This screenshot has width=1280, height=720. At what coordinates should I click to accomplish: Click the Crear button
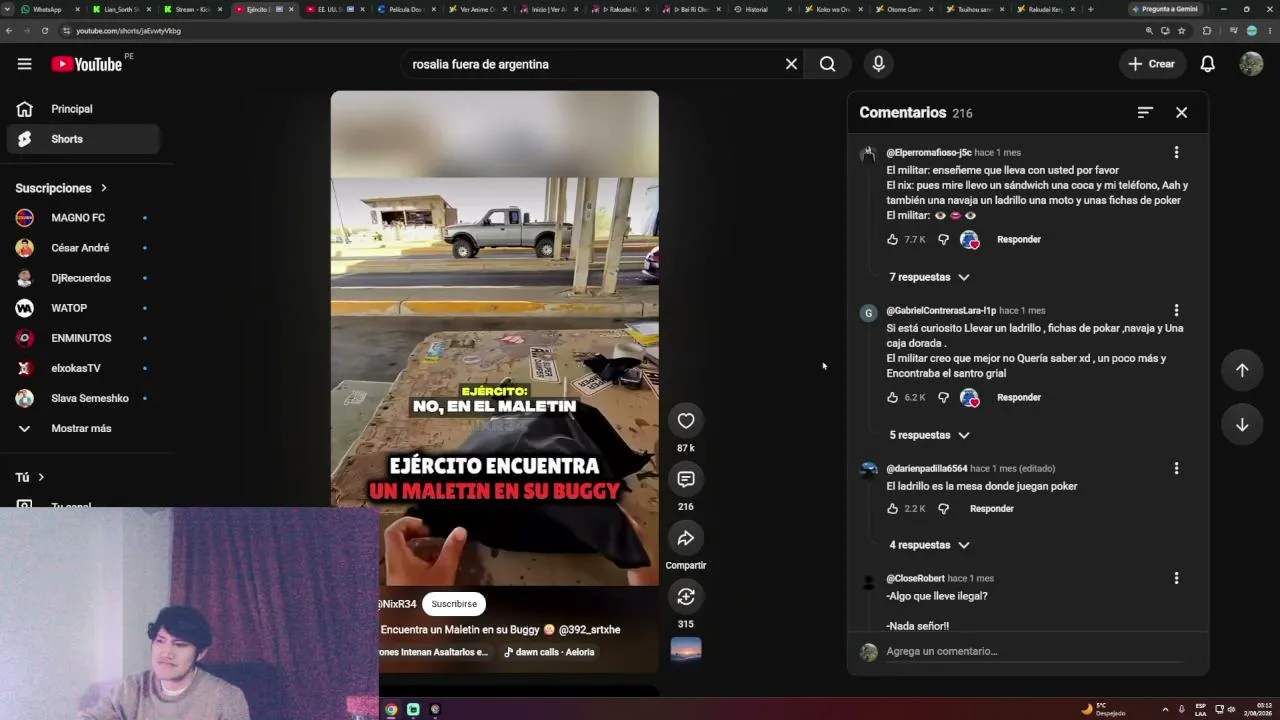click(1151, 64)
